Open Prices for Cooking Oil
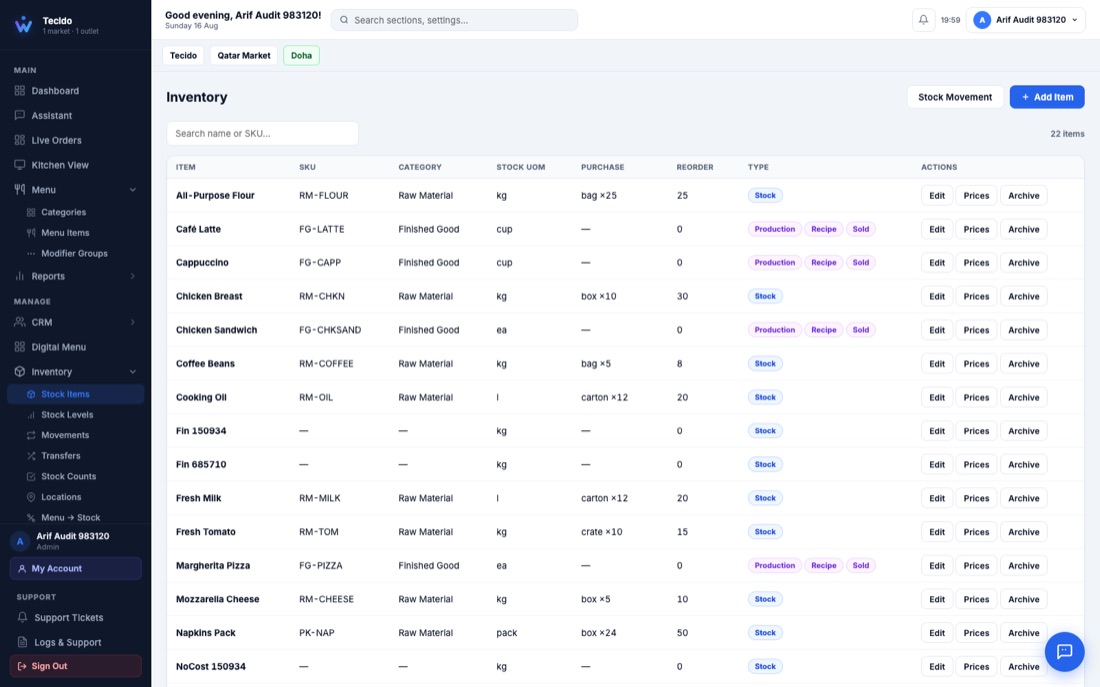This screenshot has width=1100, height=687. click(976, 397)
